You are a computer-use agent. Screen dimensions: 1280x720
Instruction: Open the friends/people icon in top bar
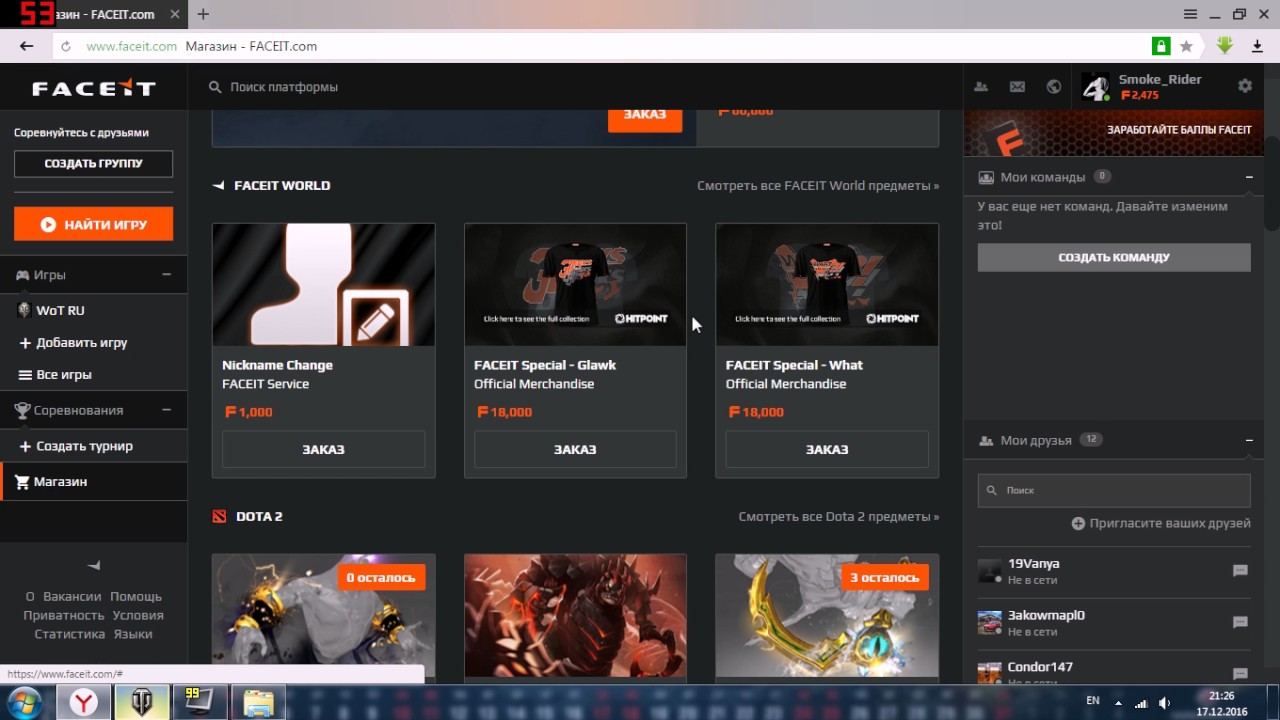981,87
